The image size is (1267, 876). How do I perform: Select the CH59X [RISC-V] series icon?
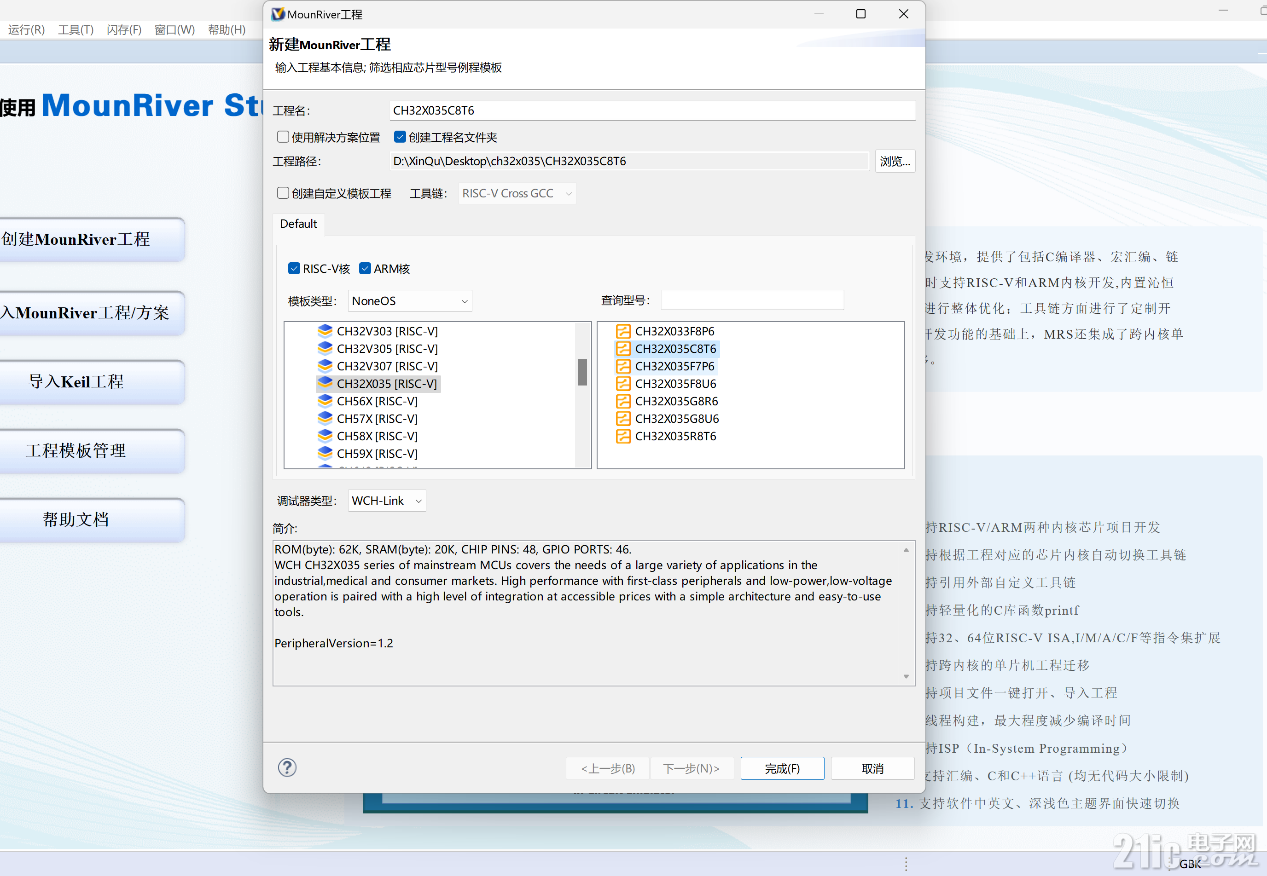(x=324, y=454)
